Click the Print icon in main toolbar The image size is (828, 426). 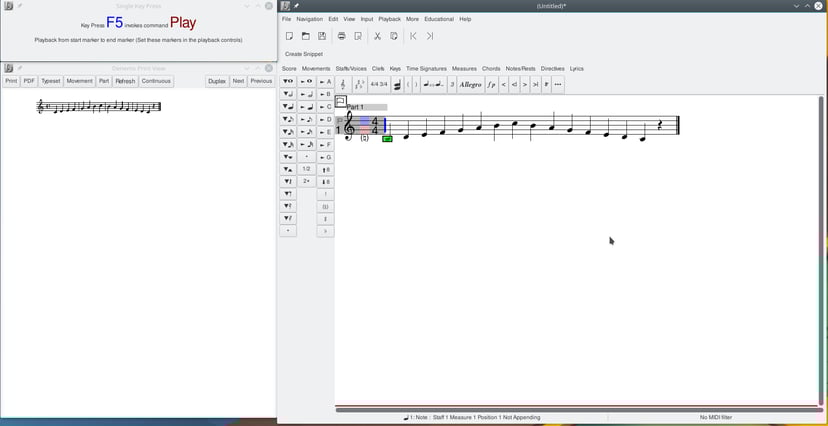tap(342, 36)
